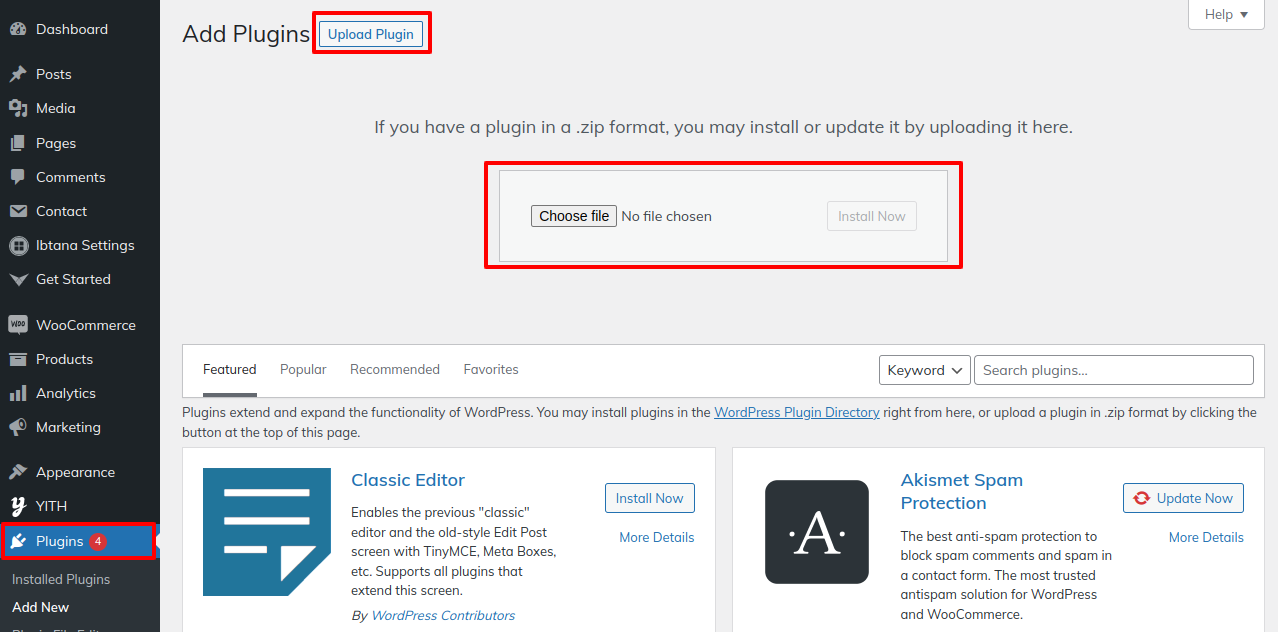Switch to the Featured tab
Image resolution: width=1278 pixels, height=632 pixels.
(x=230, y=370)
